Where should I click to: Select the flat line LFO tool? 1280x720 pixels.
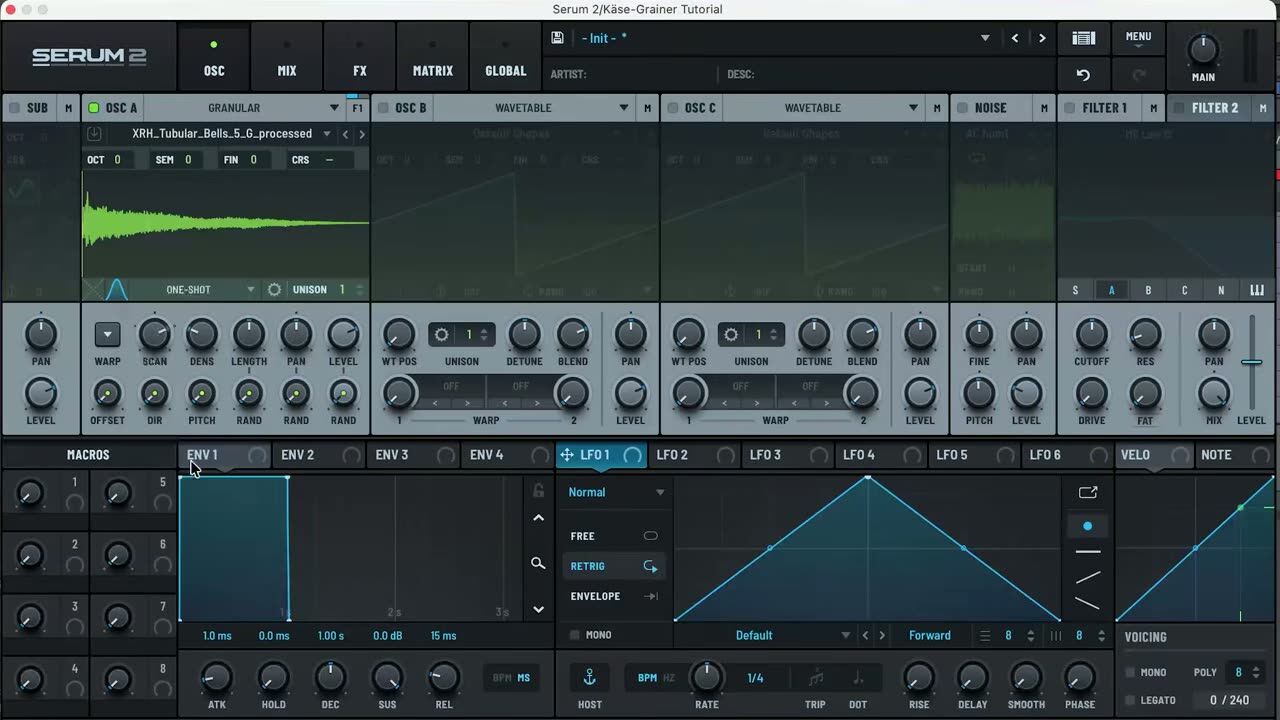click(1088, 552)
